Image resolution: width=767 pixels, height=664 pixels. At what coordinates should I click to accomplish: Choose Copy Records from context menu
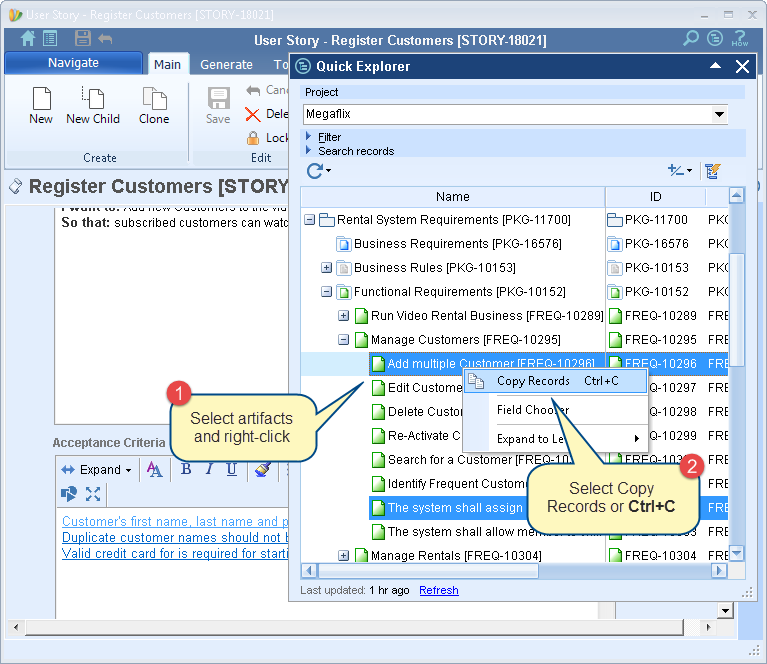(x=555, y=381)
